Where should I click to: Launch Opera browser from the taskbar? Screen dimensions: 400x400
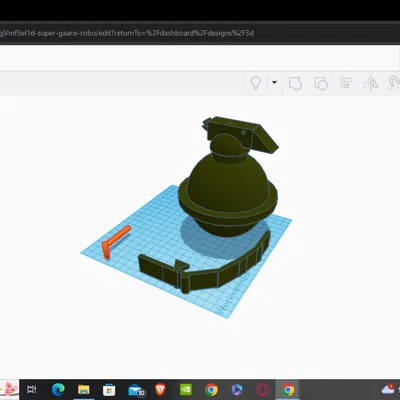tap(262, 389)
